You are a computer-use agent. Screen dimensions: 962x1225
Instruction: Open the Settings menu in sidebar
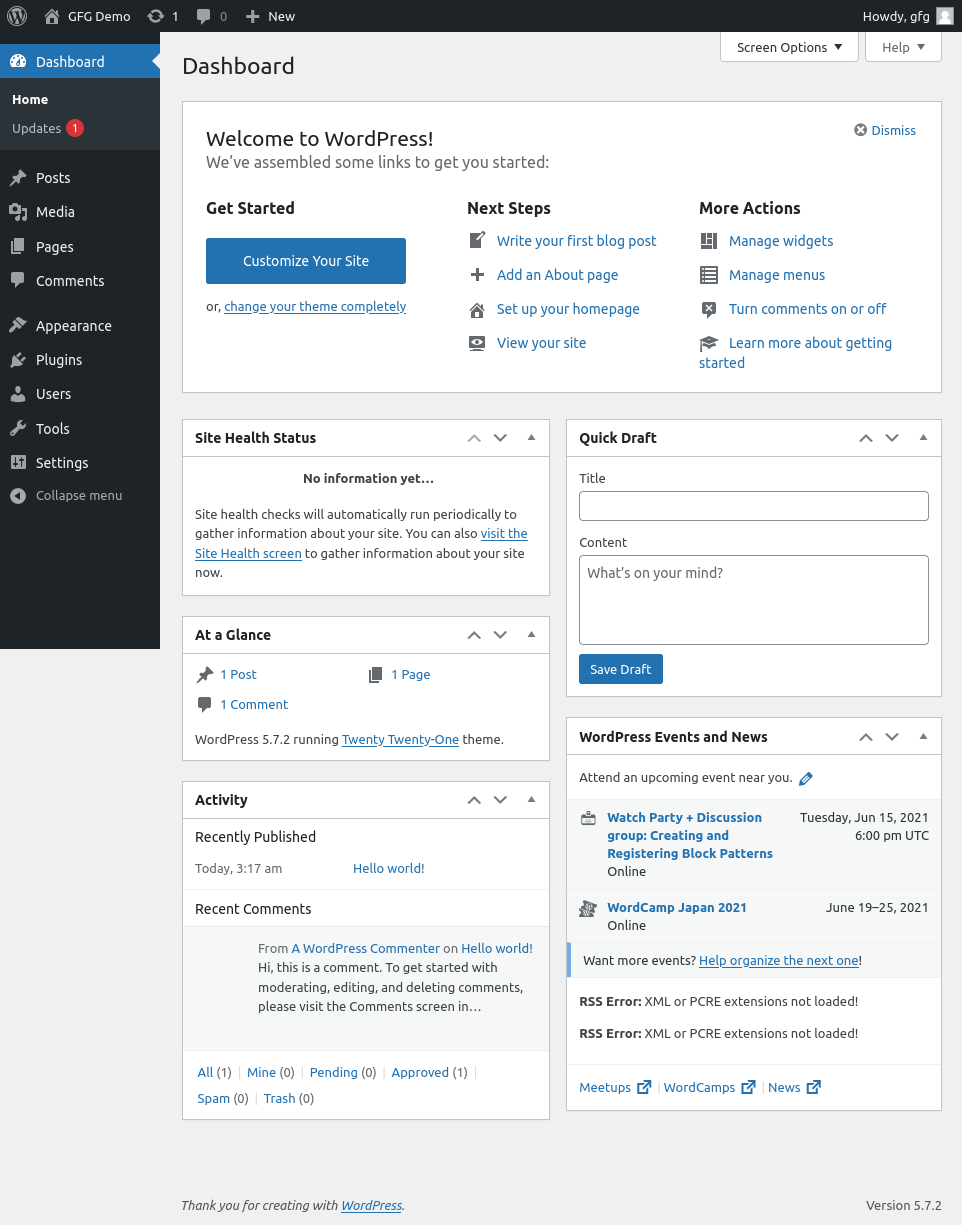click(62, 463)
